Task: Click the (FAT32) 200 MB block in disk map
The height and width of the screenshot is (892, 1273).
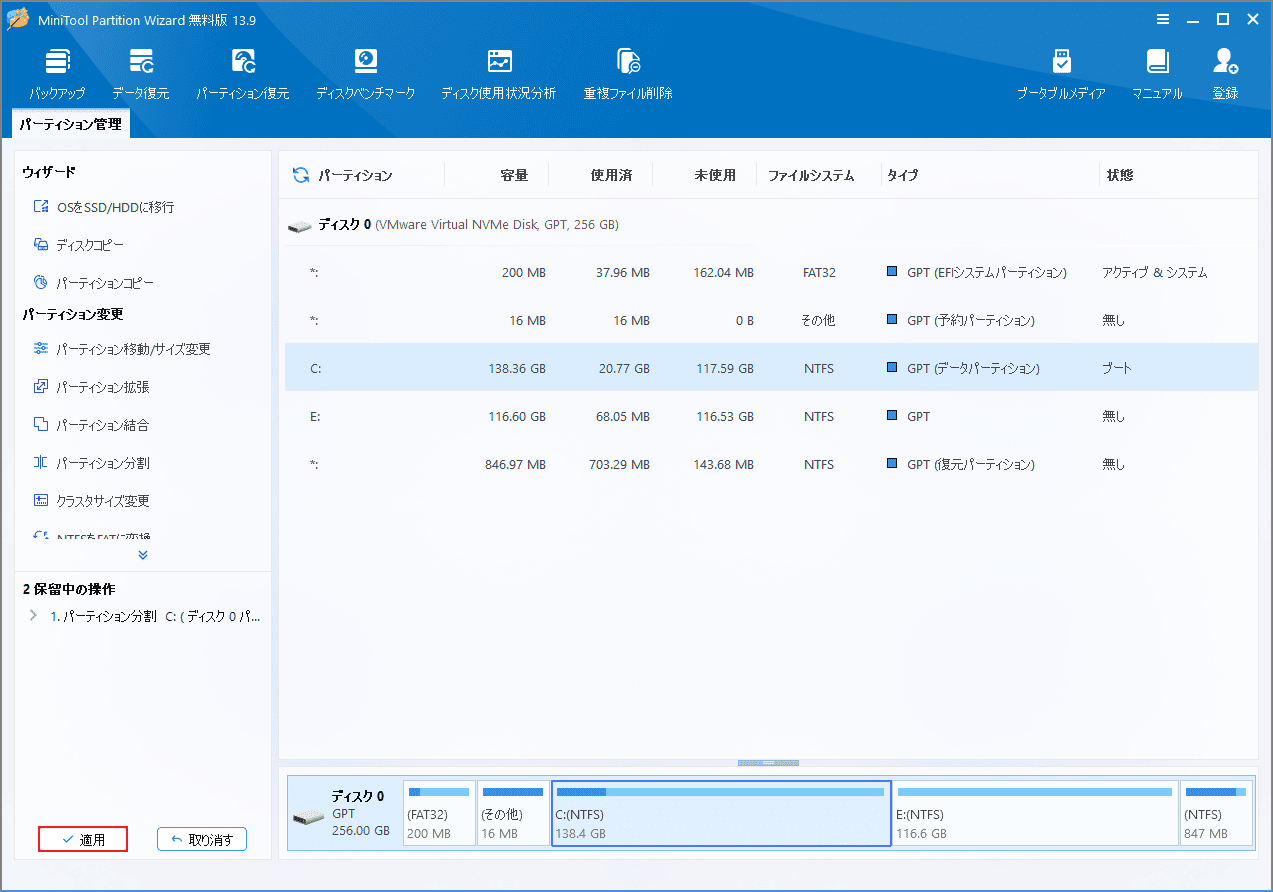Action: coord(439,813)
